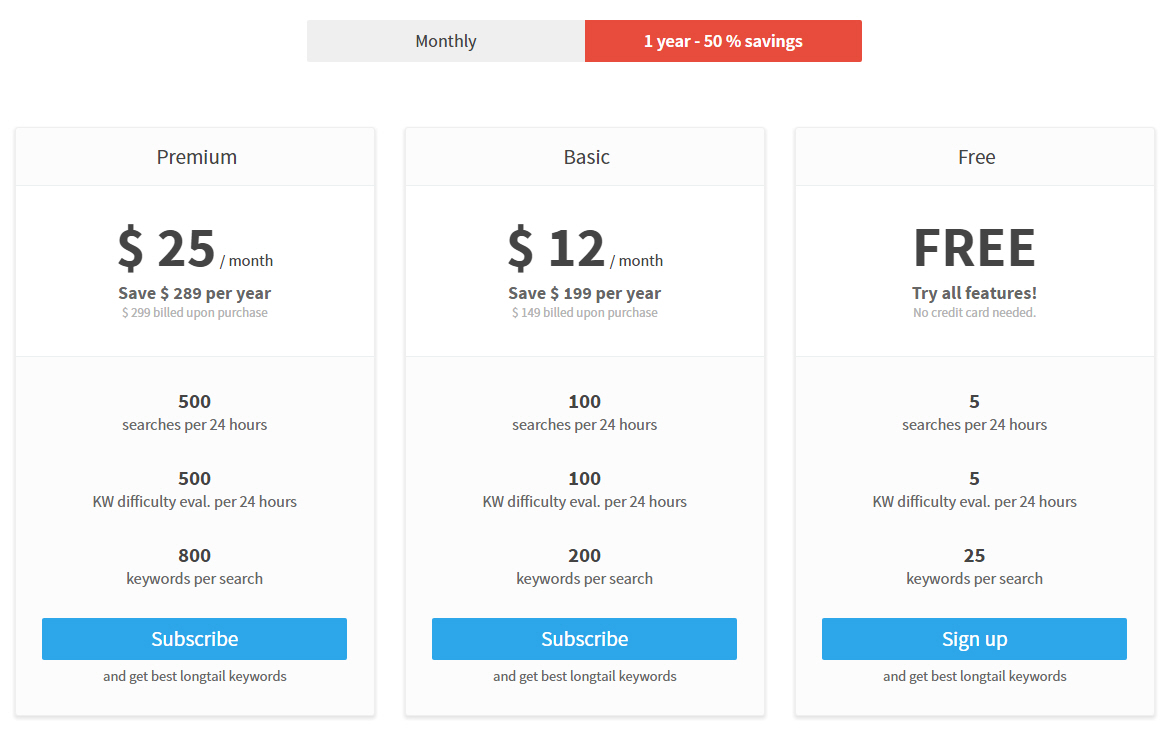Screen dimensions: 1172x734
Task: Select the 1 year - 50 % savings option
Action: pyautogui.click(x=723, y=41)
